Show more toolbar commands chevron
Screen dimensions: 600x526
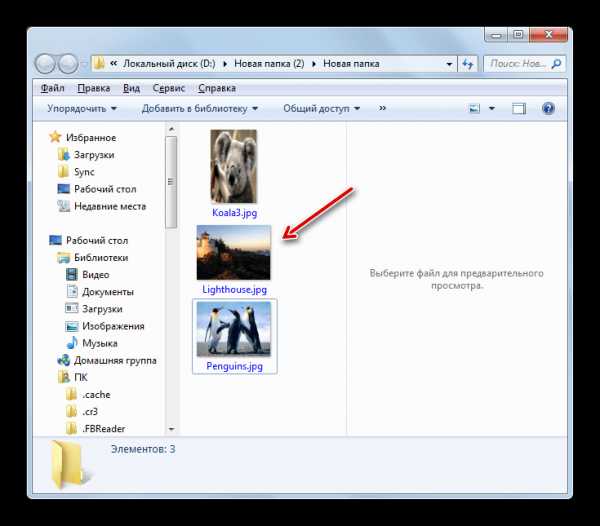coord(382,108)
